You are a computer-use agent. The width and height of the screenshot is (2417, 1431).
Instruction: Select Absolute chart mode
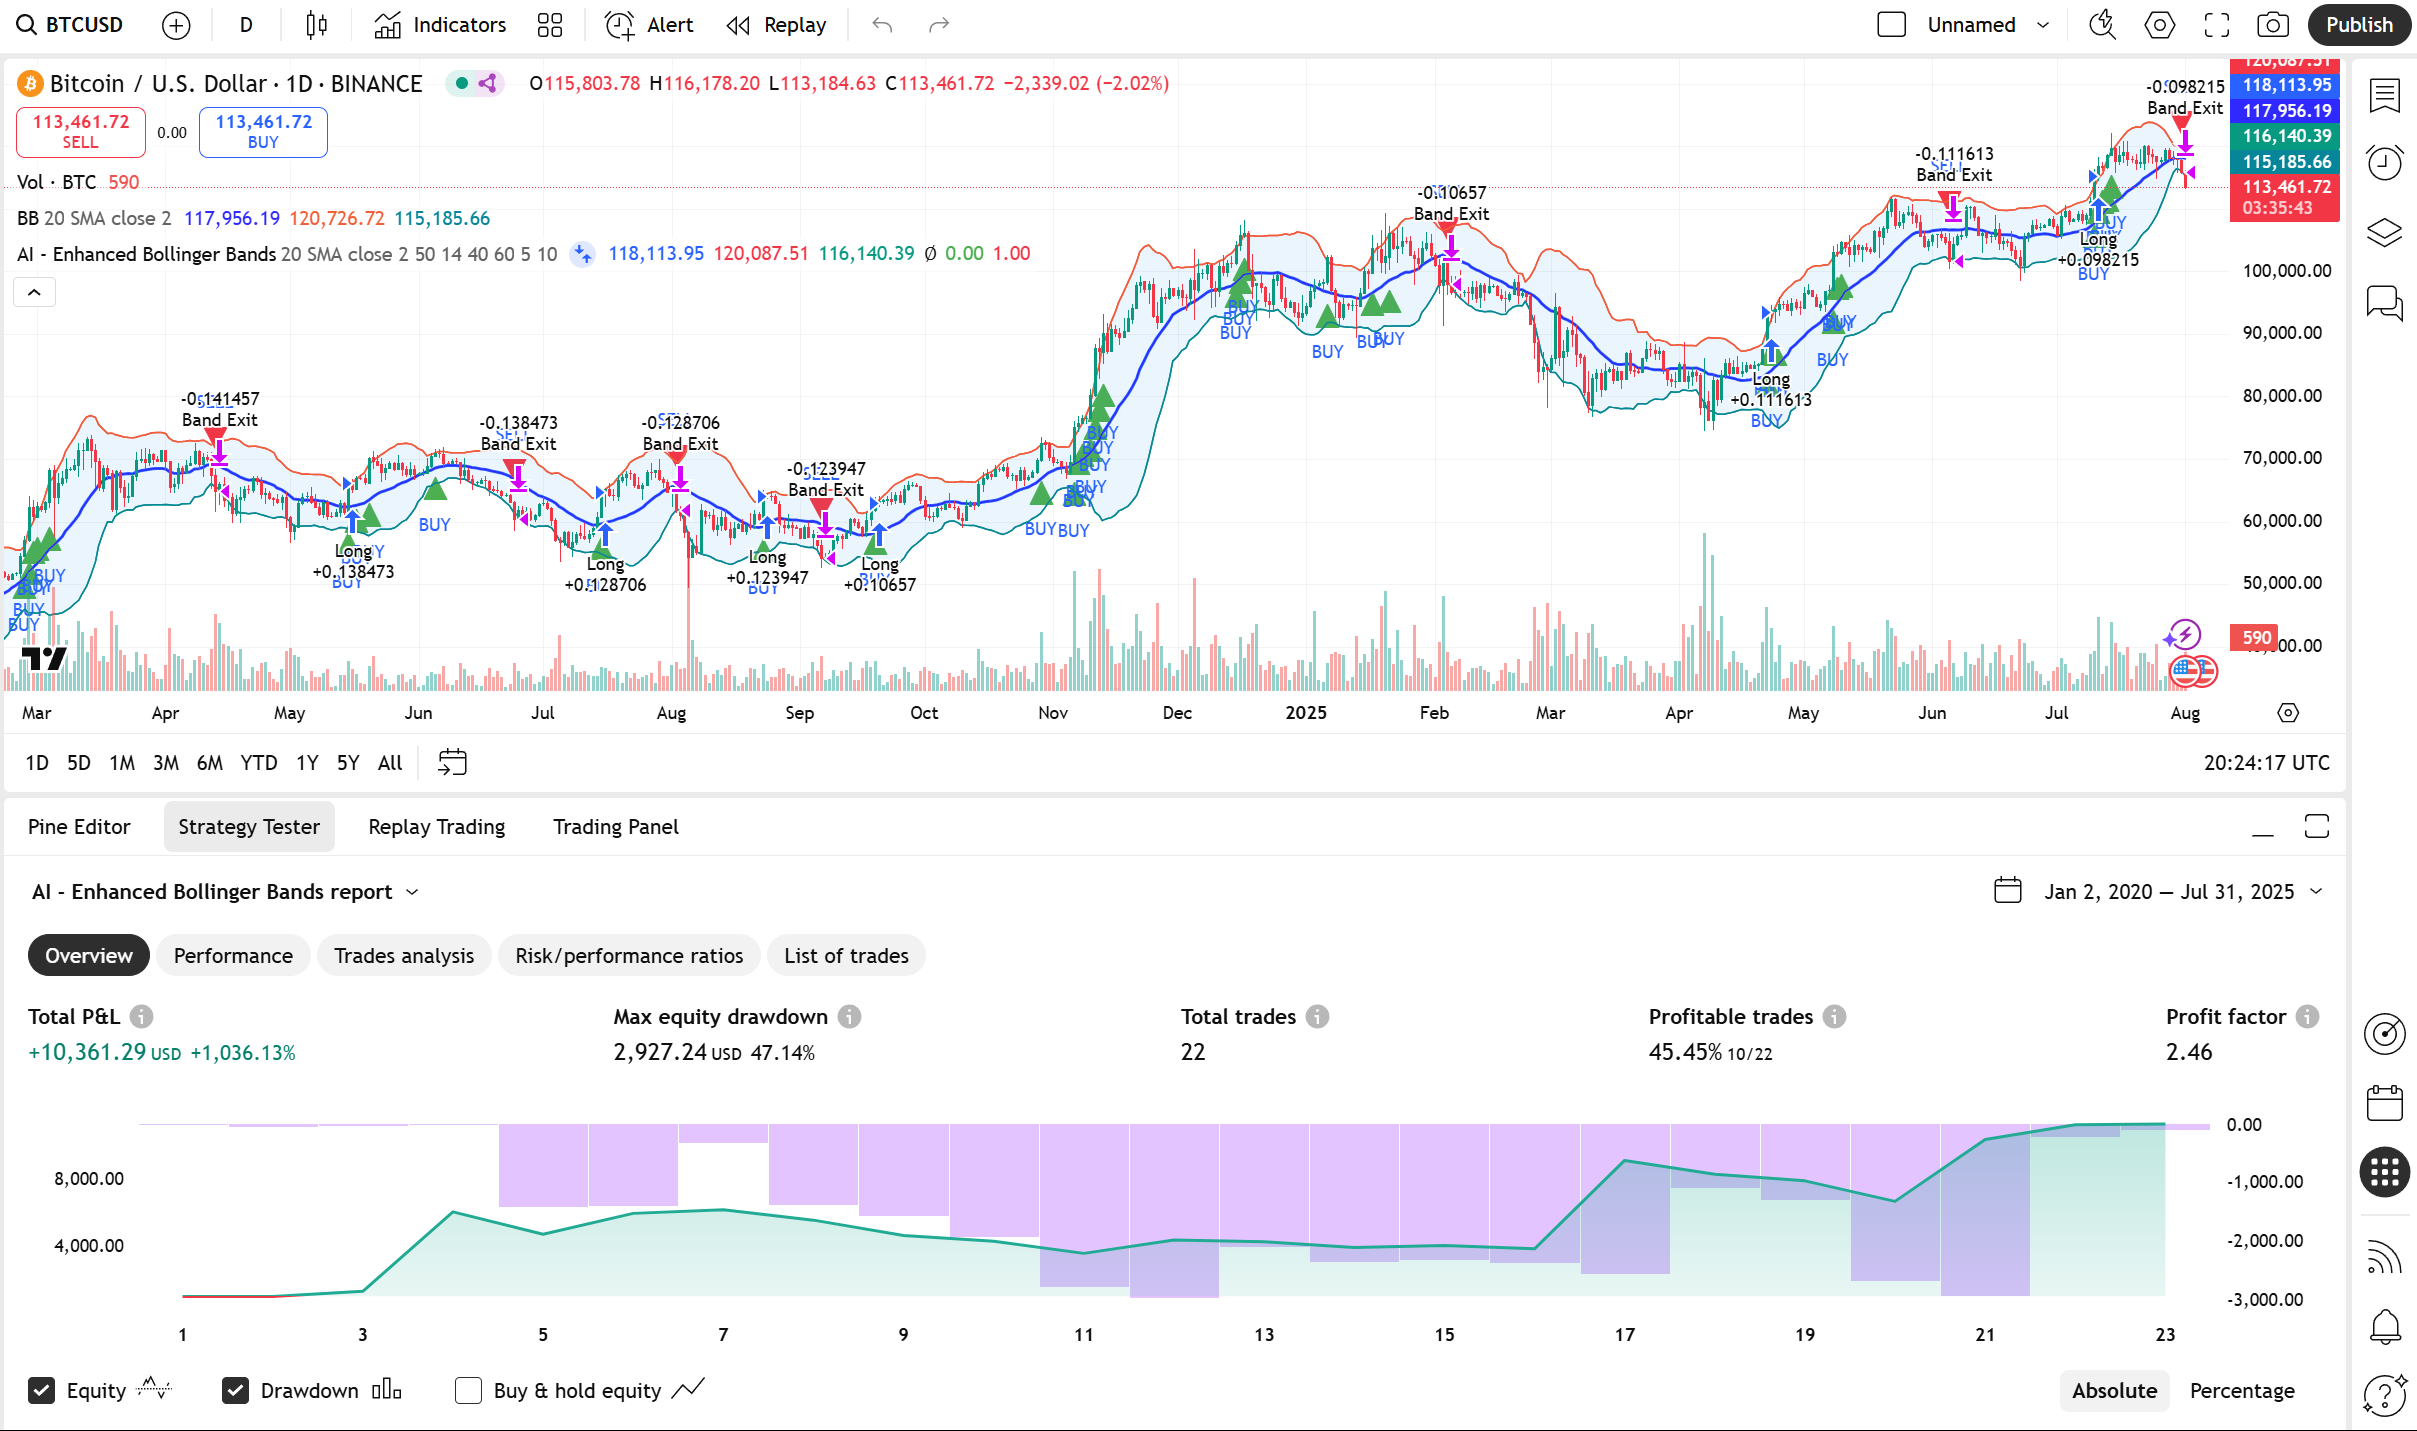(2114, 1391)
